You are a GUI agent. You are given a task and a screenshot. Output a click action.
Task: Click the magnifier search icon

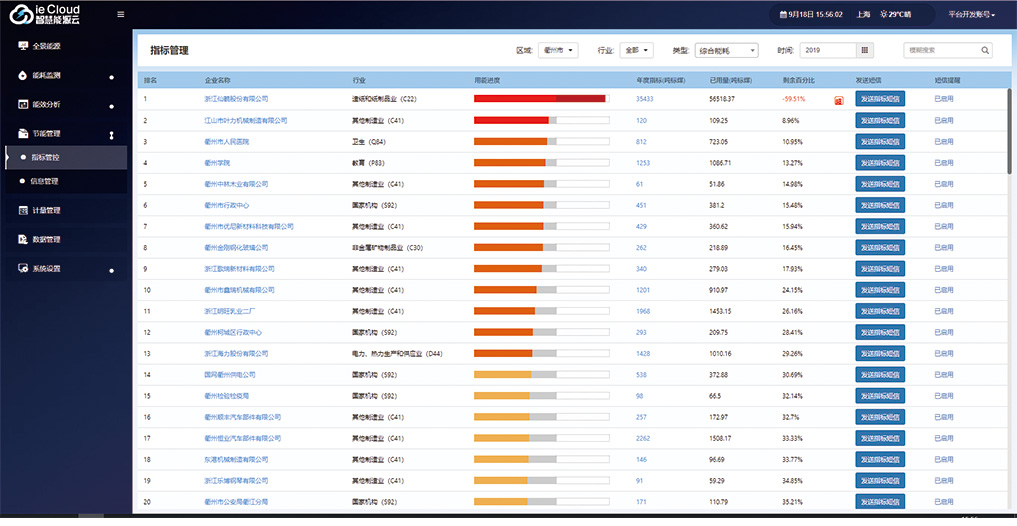click(x=985, y=50)
